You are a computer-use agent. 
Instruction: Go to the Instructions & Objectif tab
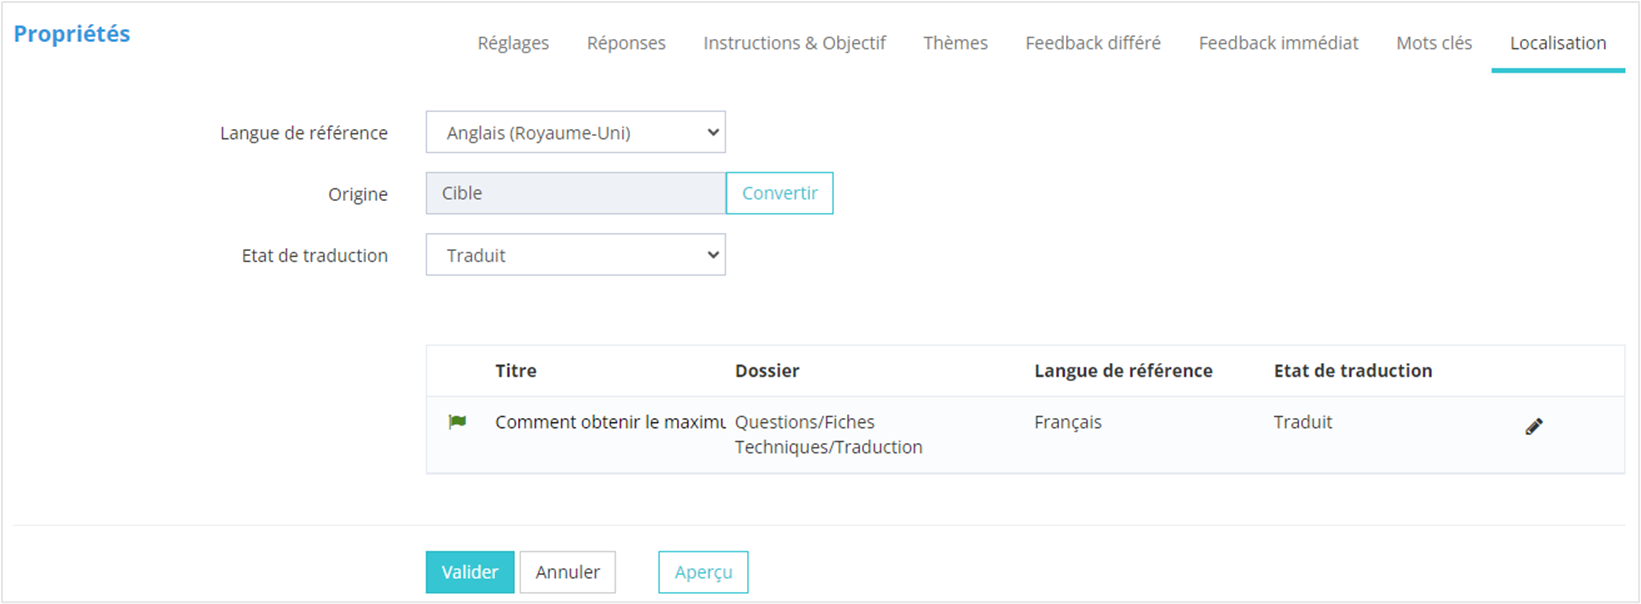click(794, 43)
